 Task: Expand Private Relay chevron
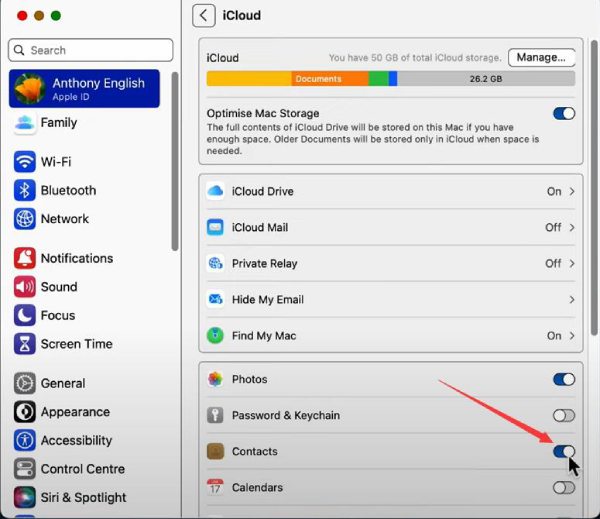(572, 263)
